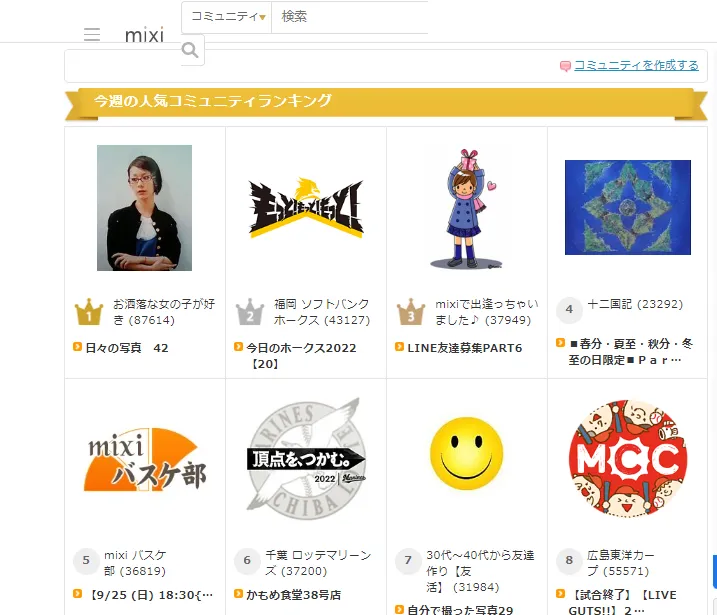
Task: Open the コミュニティを作成する link
Action: [x=636, y=65]
